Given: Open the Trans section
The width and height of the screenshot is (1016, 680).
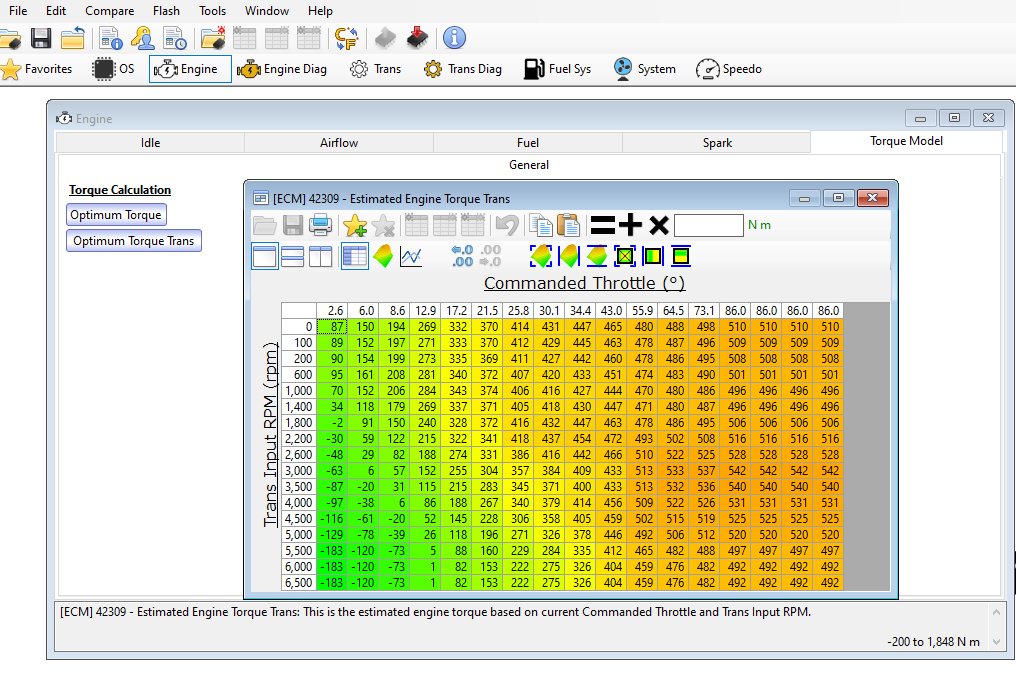Looking at the screenshot, I should coord(375,69).
